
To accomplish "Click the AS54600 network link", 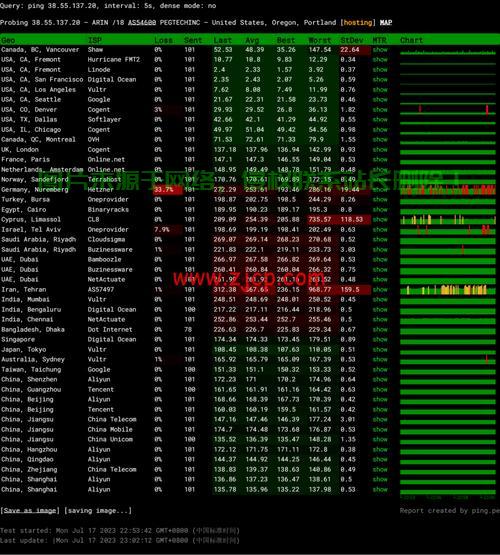I will click(142, 22).
